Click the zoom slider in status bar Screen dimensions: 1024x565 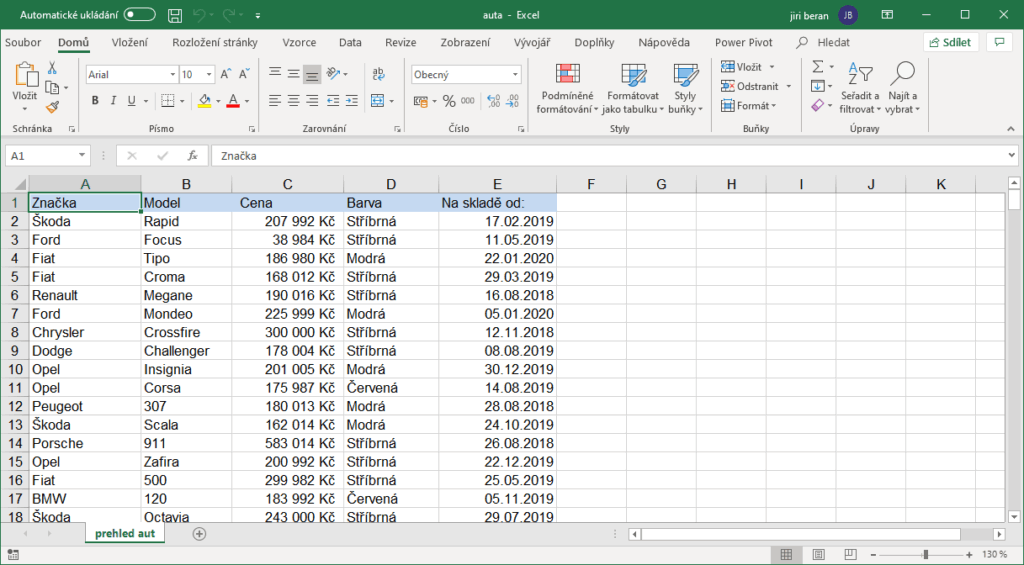(x=925, y=554)
